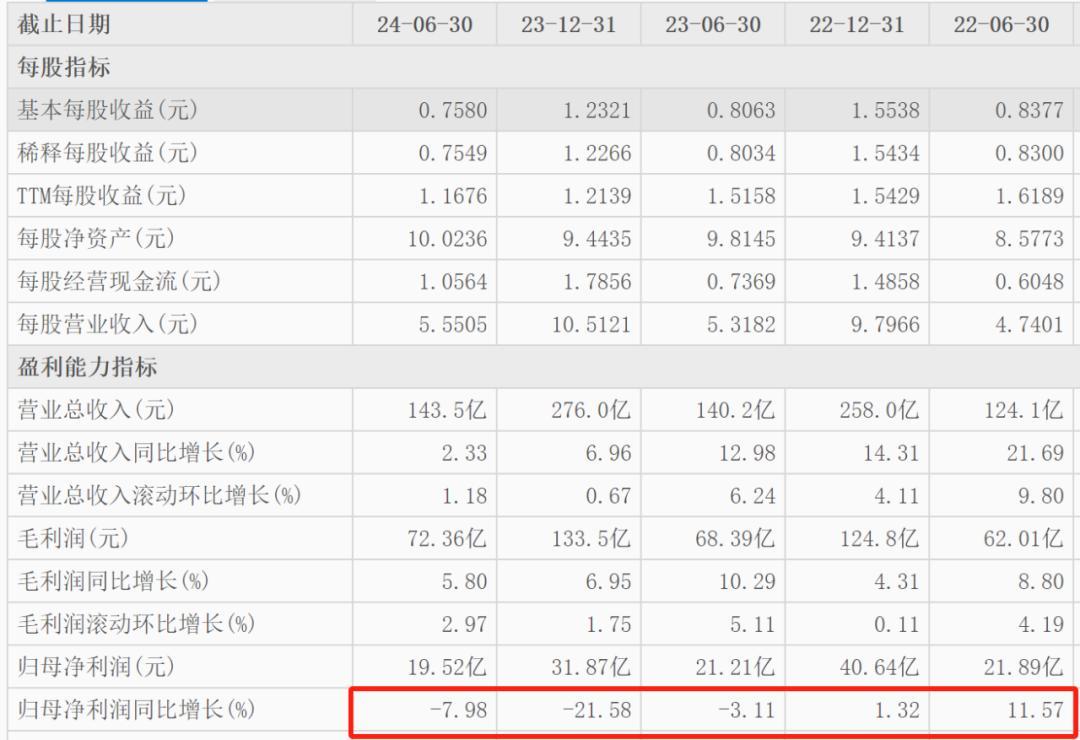Click net asset per share value 10.0236
The height and width of the screenshot is (740, 1080).
pos(447,238)
